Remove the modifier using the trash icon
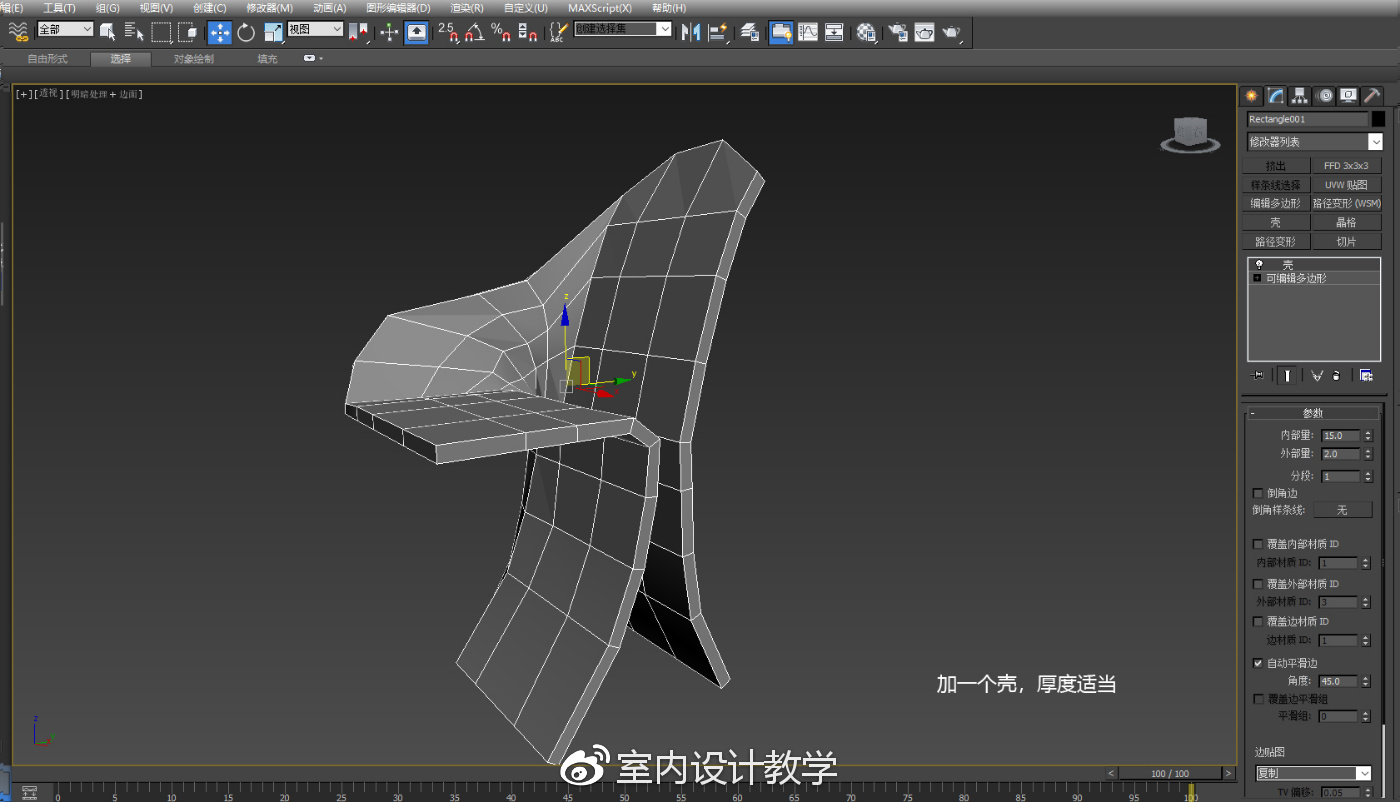Image resolution: width=1400 pixels, height=802 pixels. [1336, 375]
